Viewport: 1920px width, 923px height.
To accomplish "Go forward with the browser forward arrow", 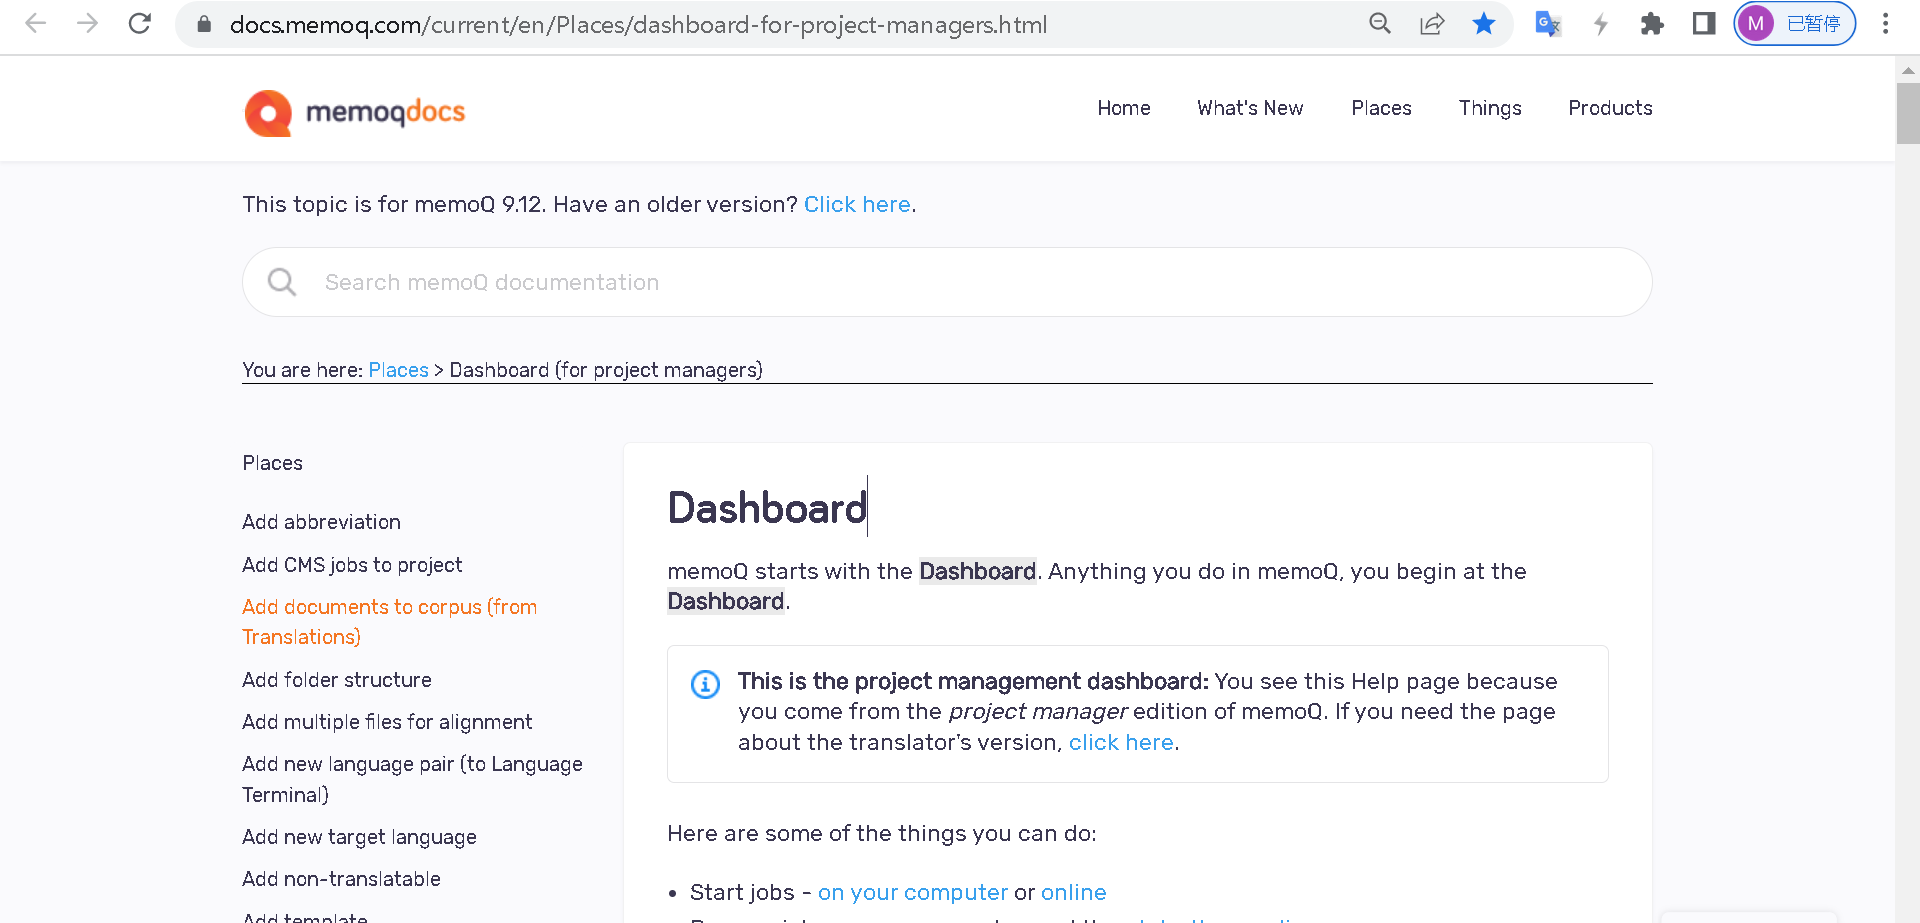I will click(x=88, y=23).
